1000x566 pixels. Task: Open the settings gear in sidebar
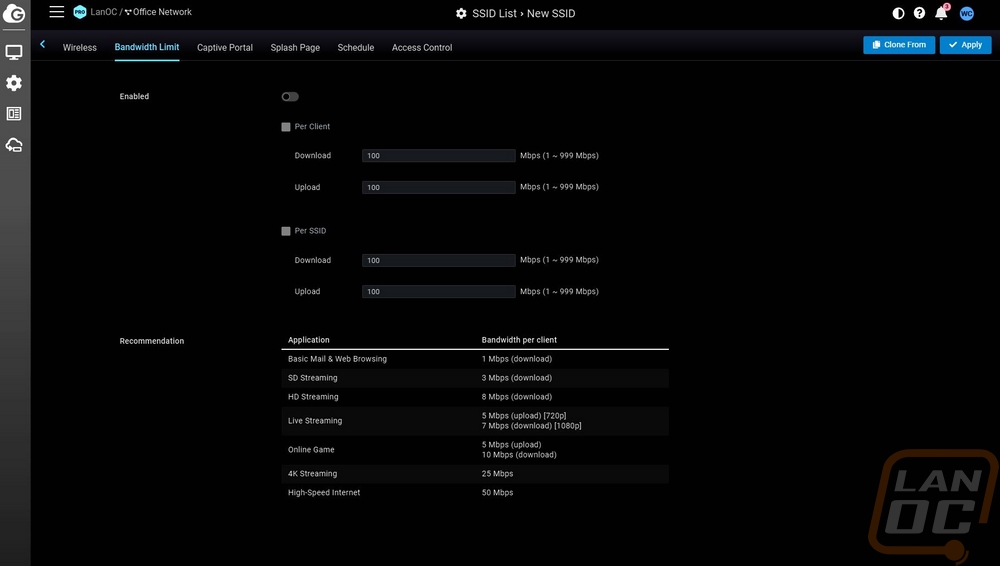[14, 83]
